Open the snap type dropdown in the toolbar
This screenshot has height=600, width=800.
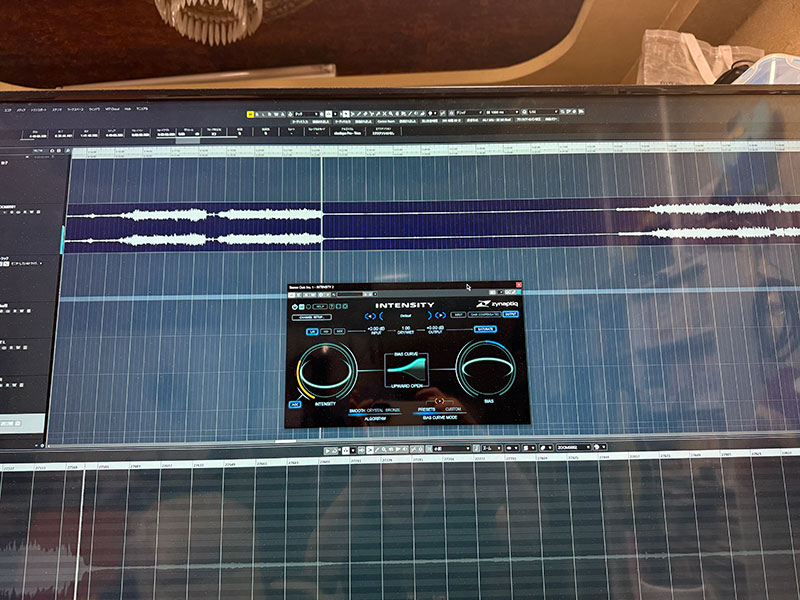click(x=469, y=113)
